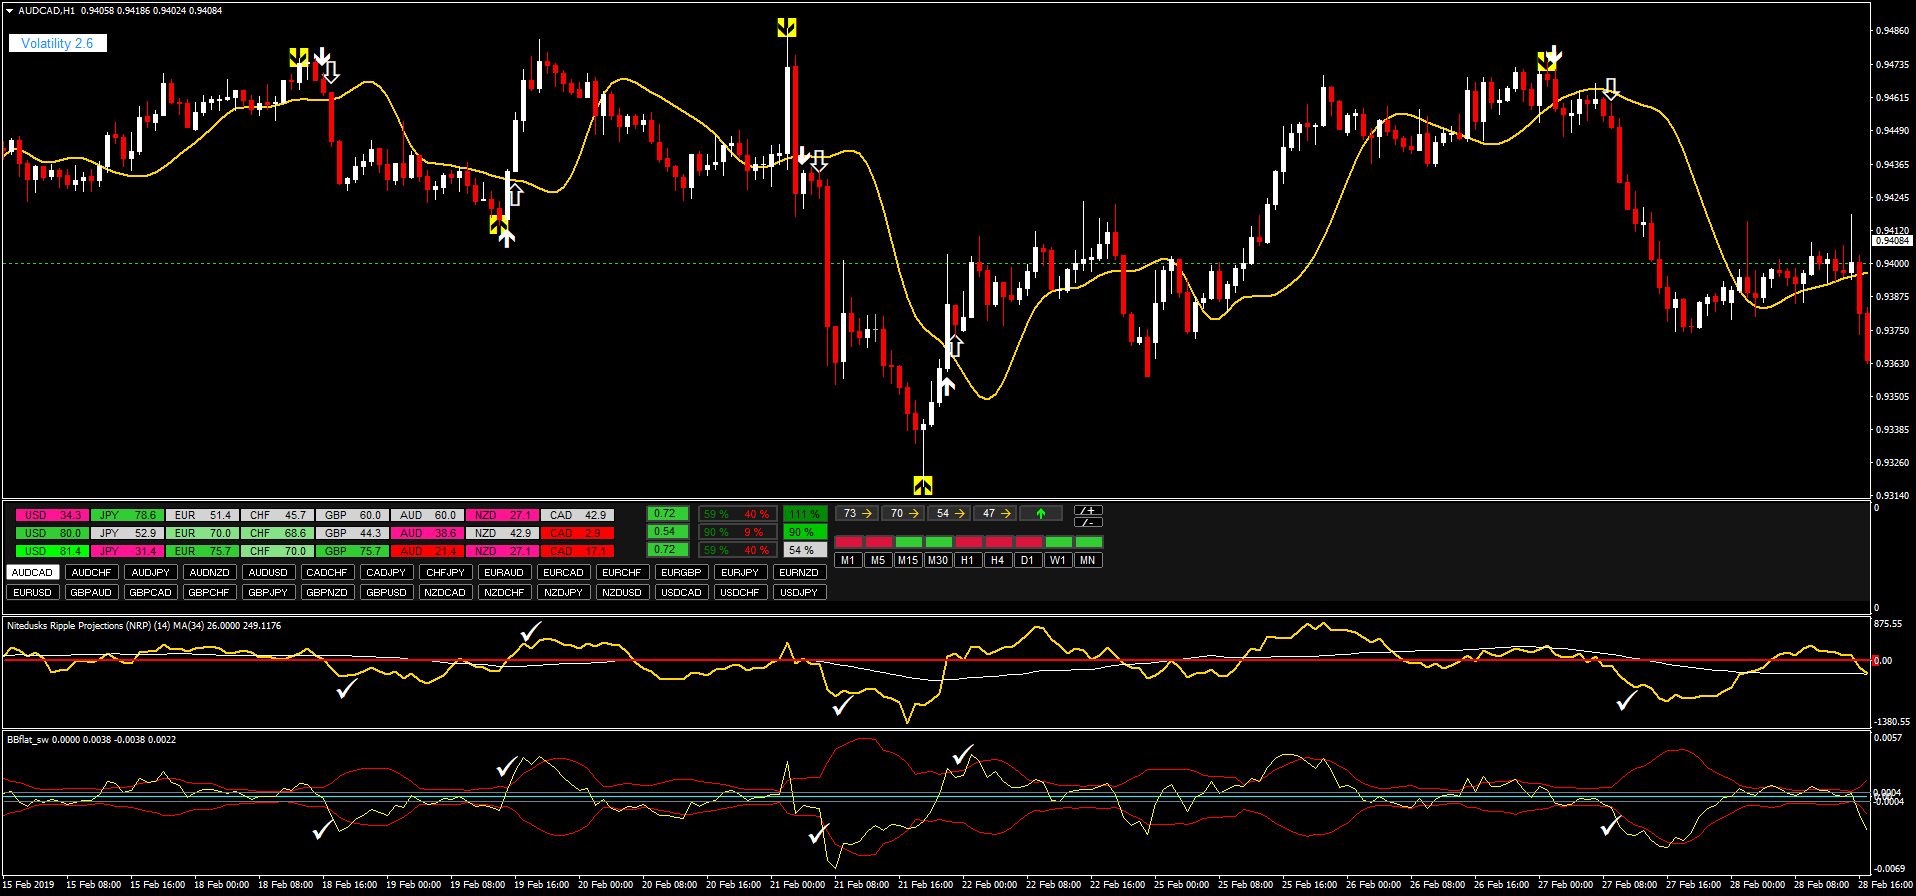The image size is (1916, 896).
Task: Switch to the GBPJPY pair
Action: pyautogui.click(x=268, y=593)
